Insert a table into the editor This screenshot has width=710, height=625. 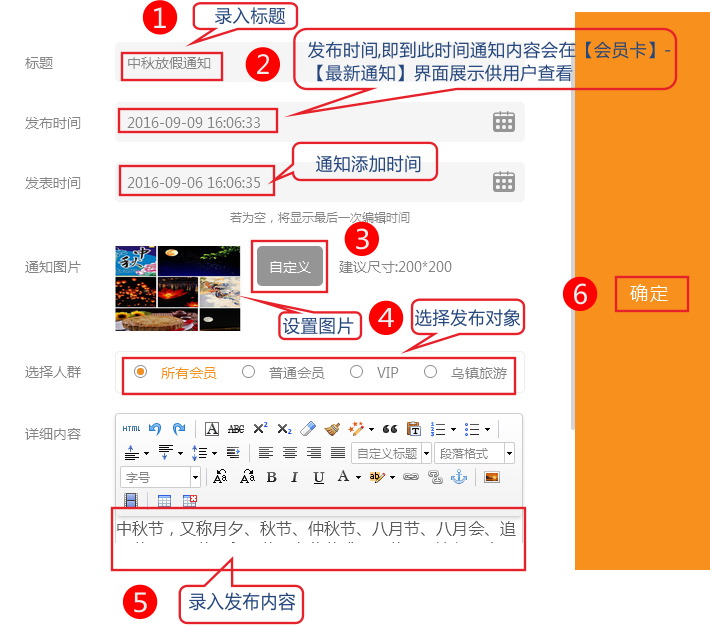click(165, 501)
